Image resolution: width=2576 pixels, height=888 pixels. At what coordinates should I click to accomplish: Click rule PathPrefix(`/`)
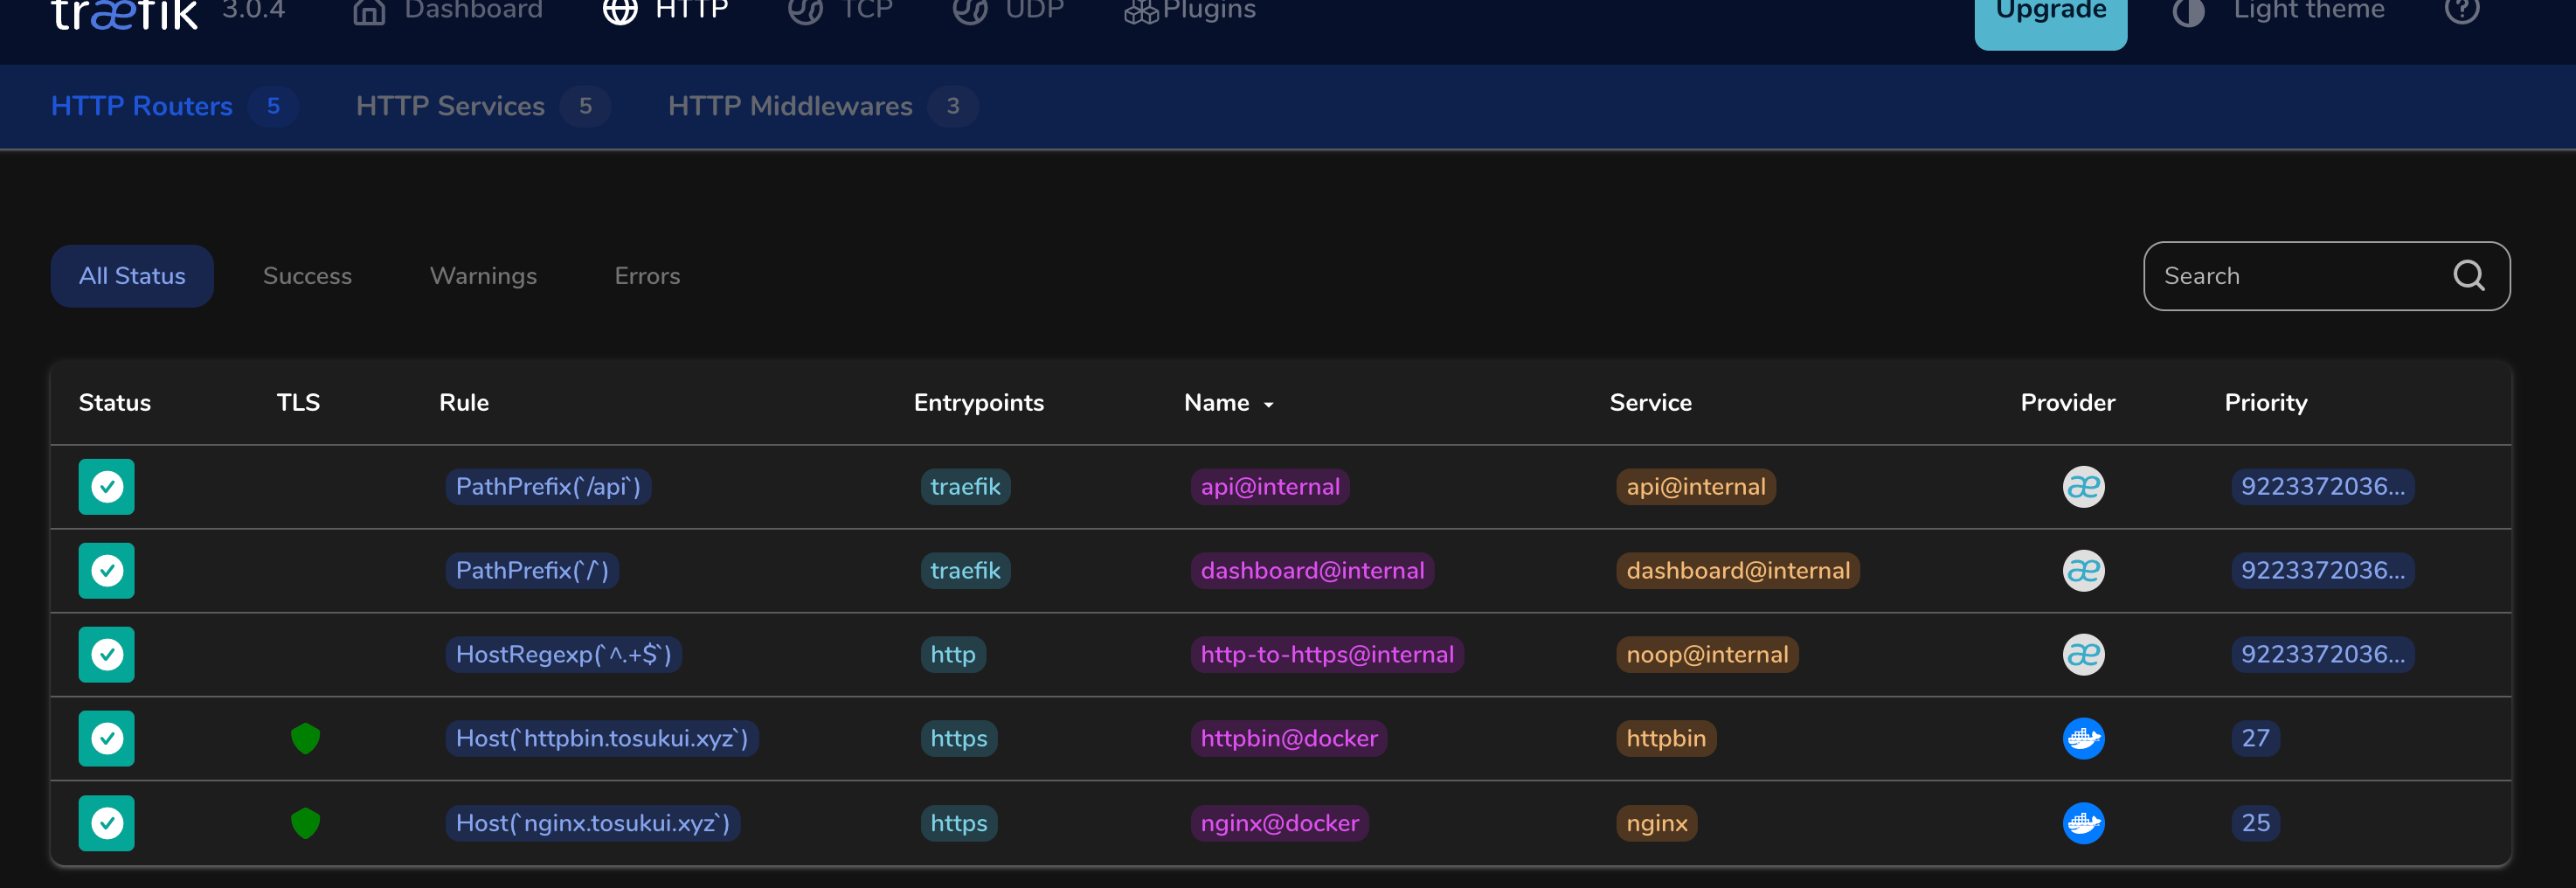(x=532, y=571)
